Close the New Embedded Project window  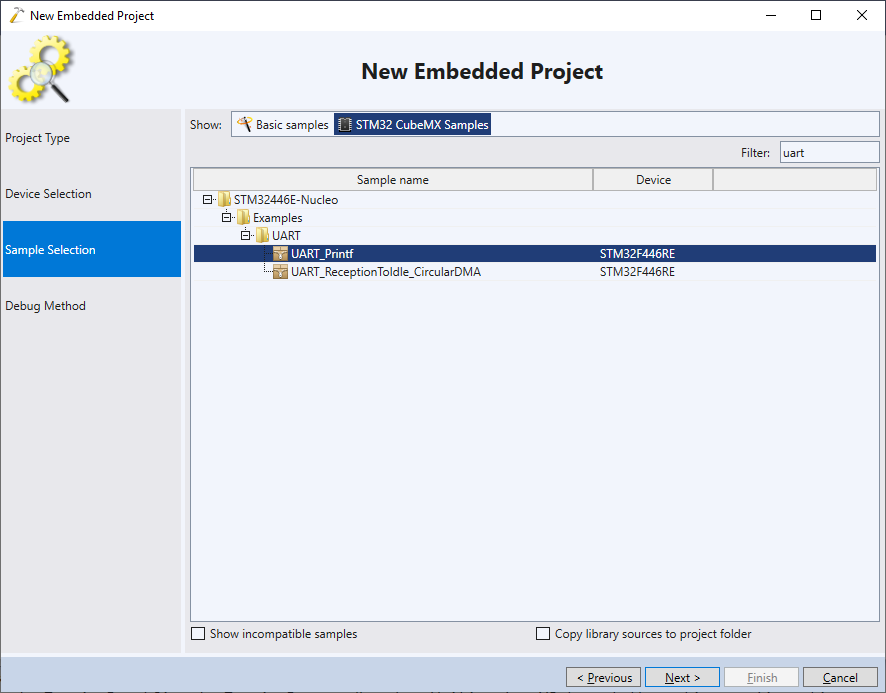coord(862,15)
